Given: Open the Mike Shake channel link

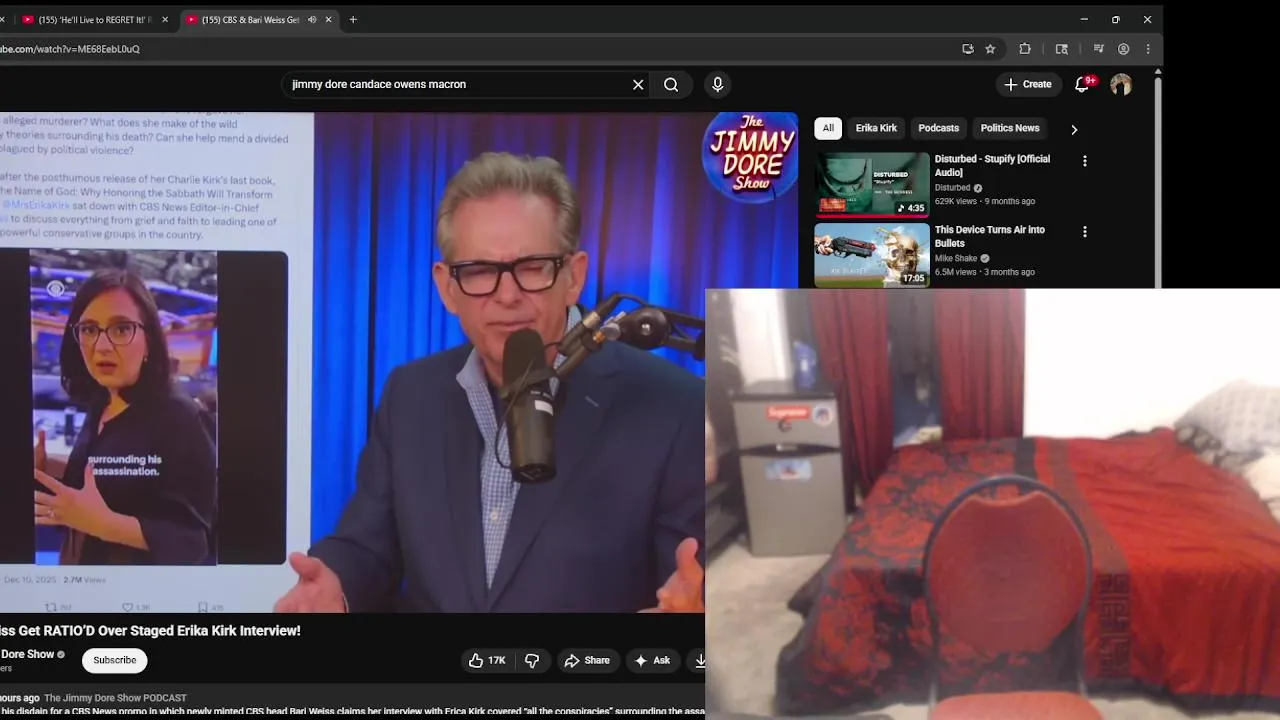Looking at the screenshot, I should [x=956, y=258].
